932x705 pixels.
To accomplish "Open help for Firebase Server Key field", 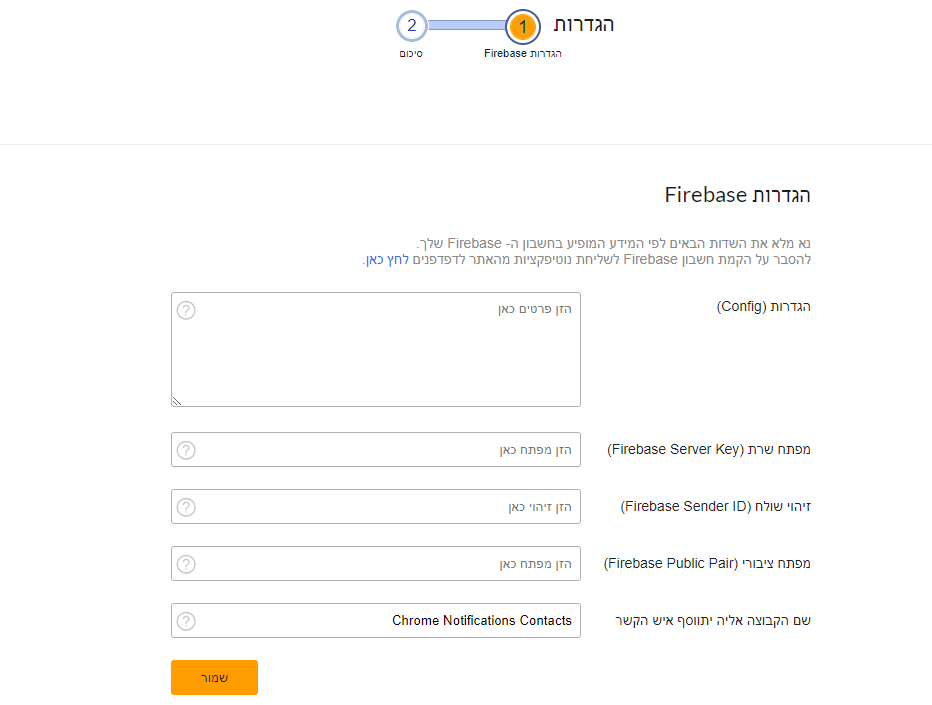I will click(x=186, y=450).
